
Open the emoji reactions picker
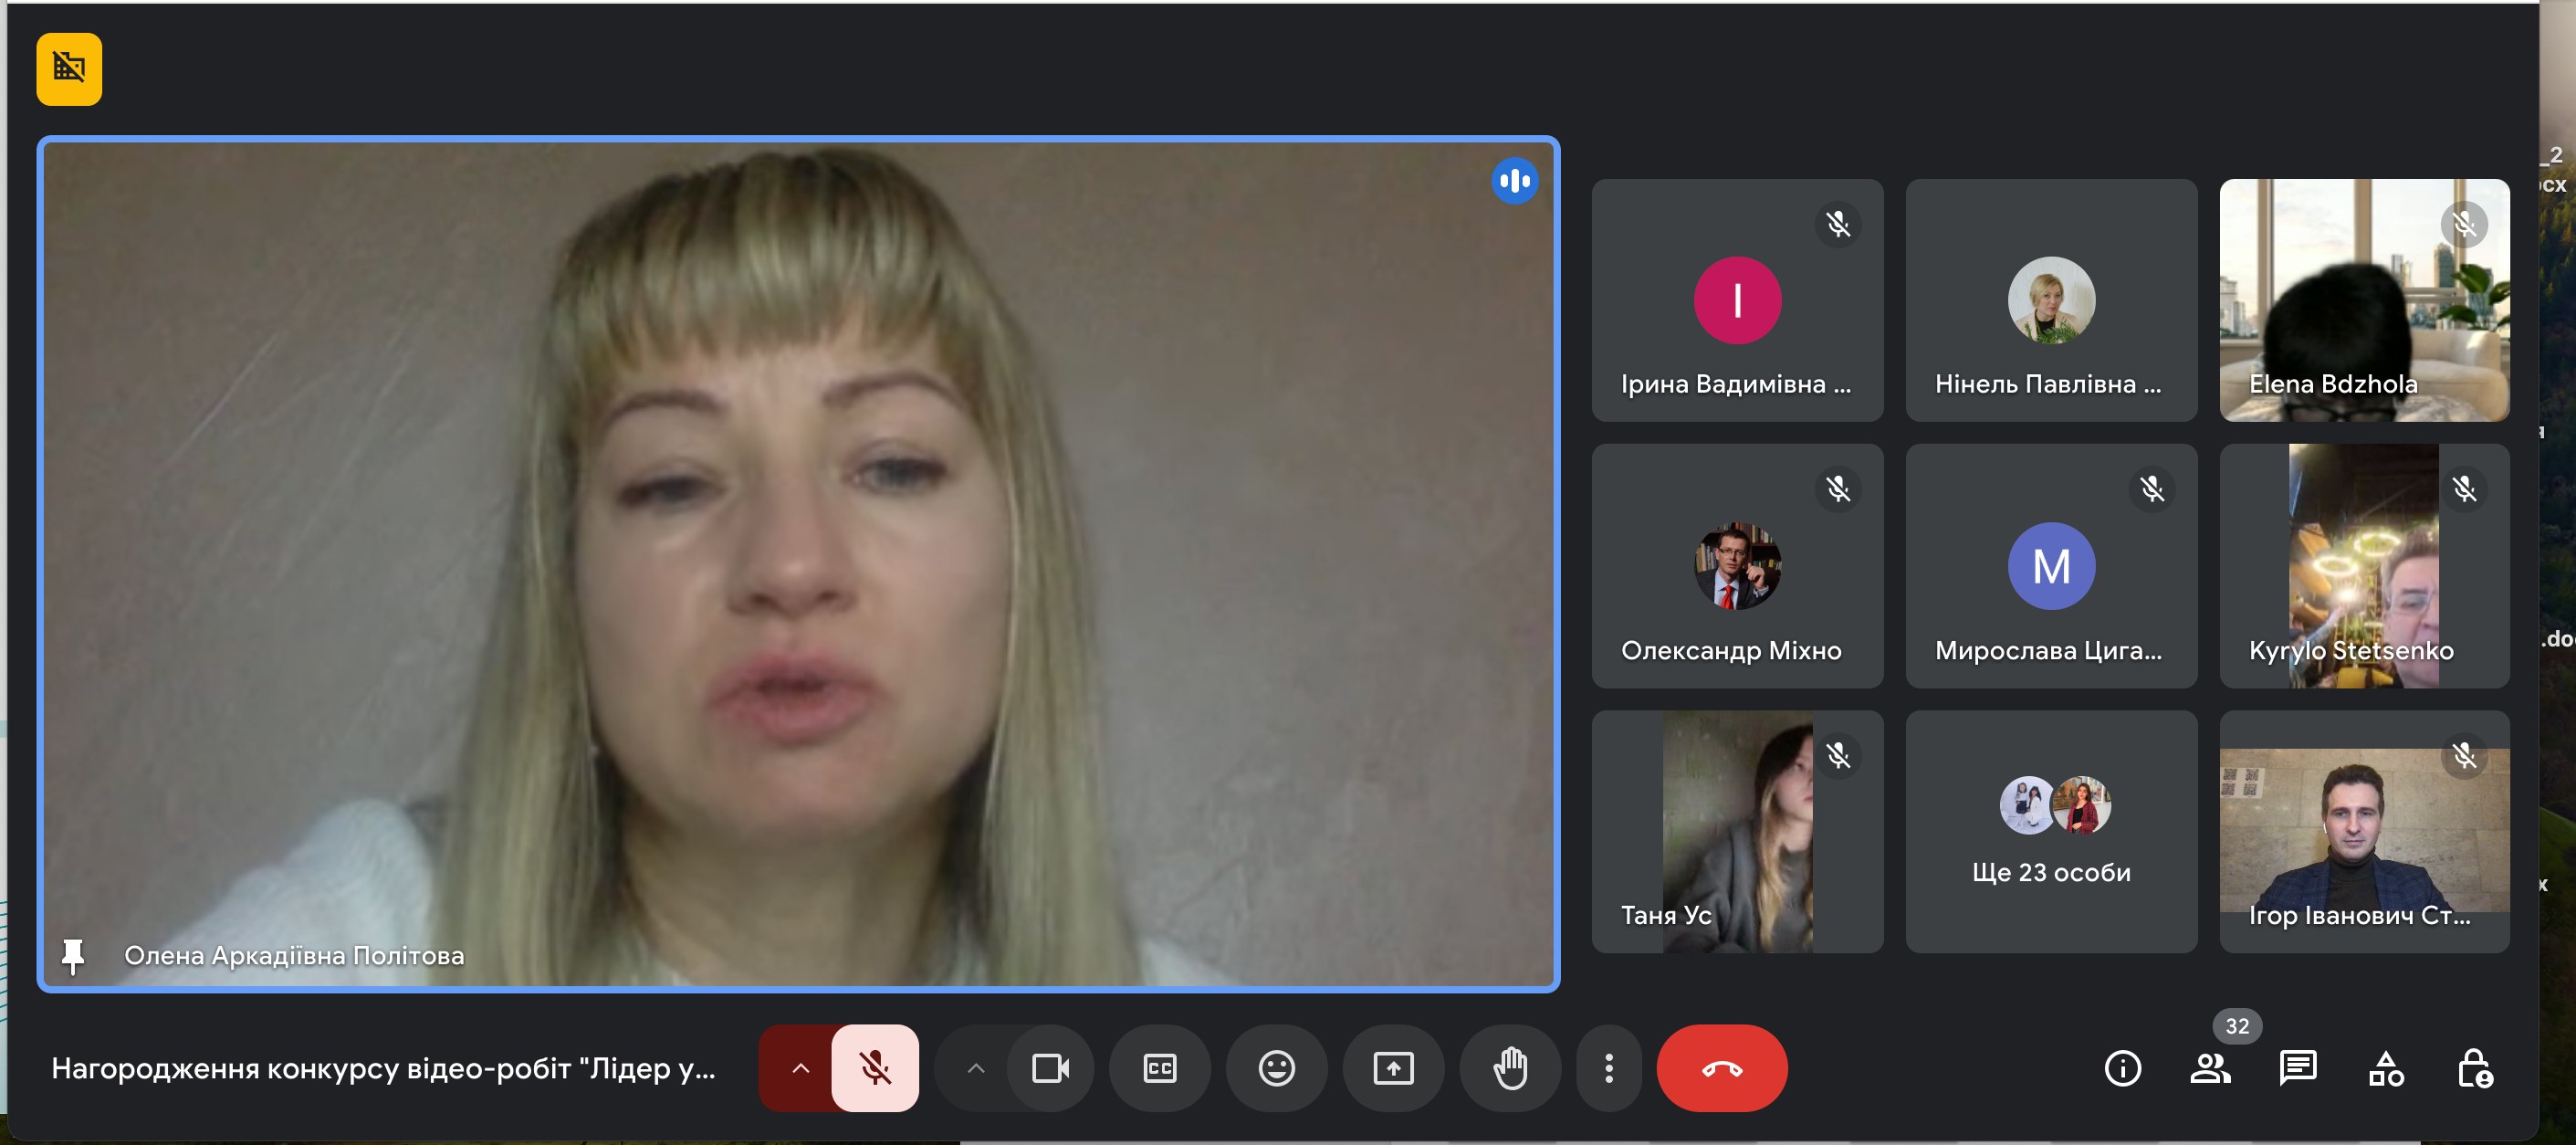click(x=1276, y=1068)
